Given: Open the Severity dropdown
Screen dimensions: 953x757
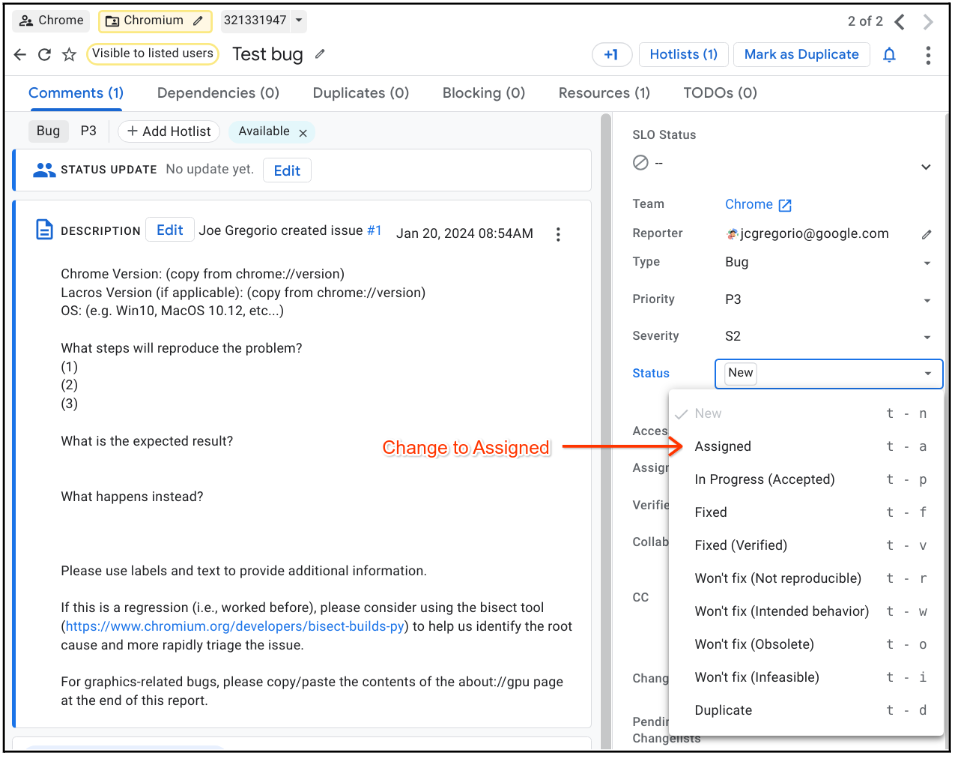Looking at the screenshot, I should pyautogui.click(x=927, y=337).
